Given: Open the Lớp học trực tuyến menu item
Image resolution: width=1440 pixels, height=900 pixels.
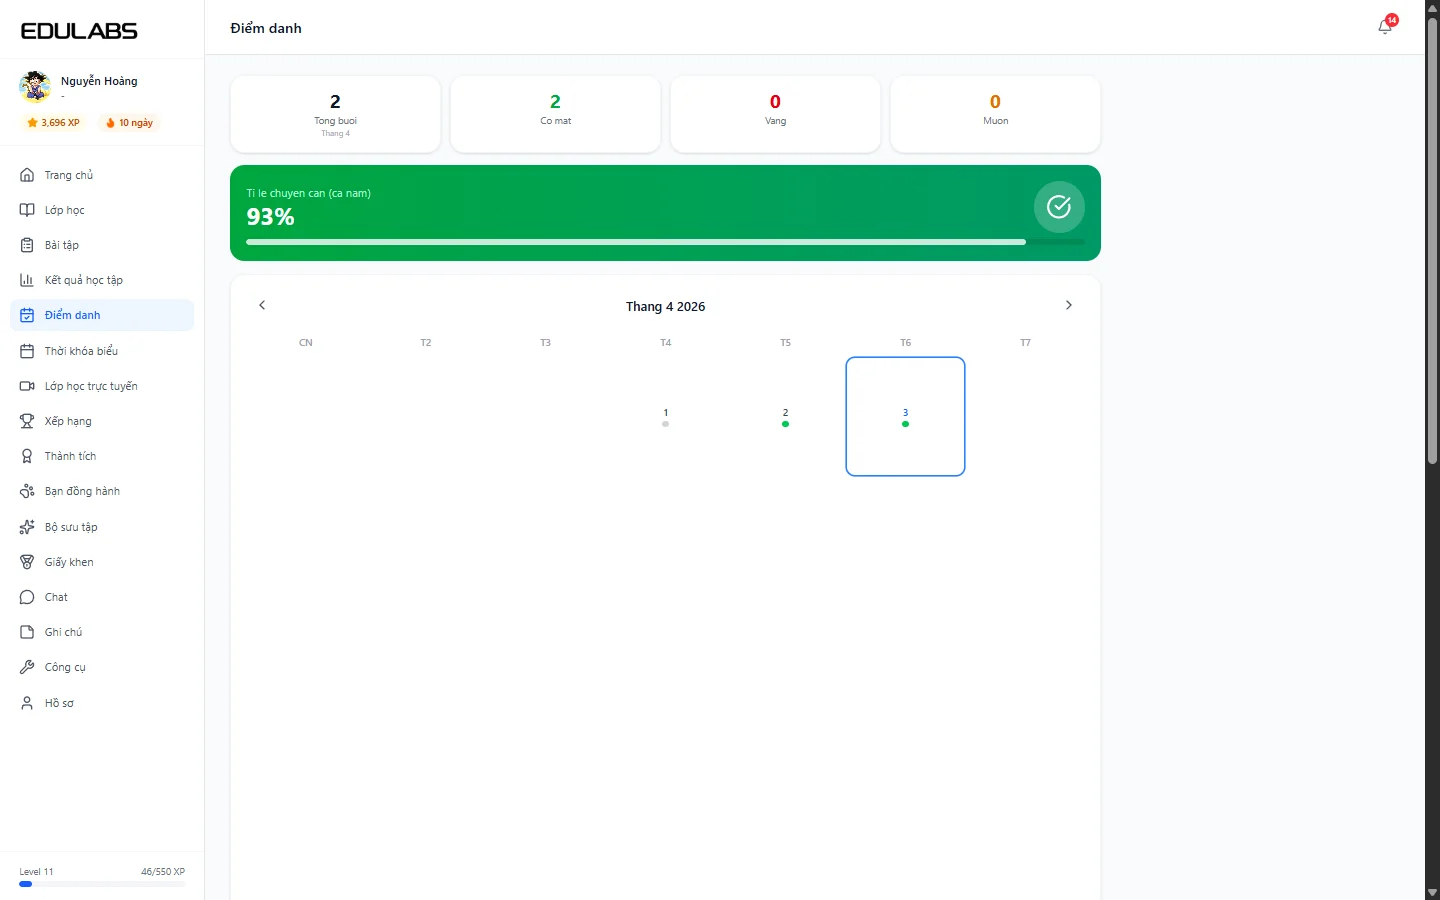Looking at the screenshot, I should [102, 386].
